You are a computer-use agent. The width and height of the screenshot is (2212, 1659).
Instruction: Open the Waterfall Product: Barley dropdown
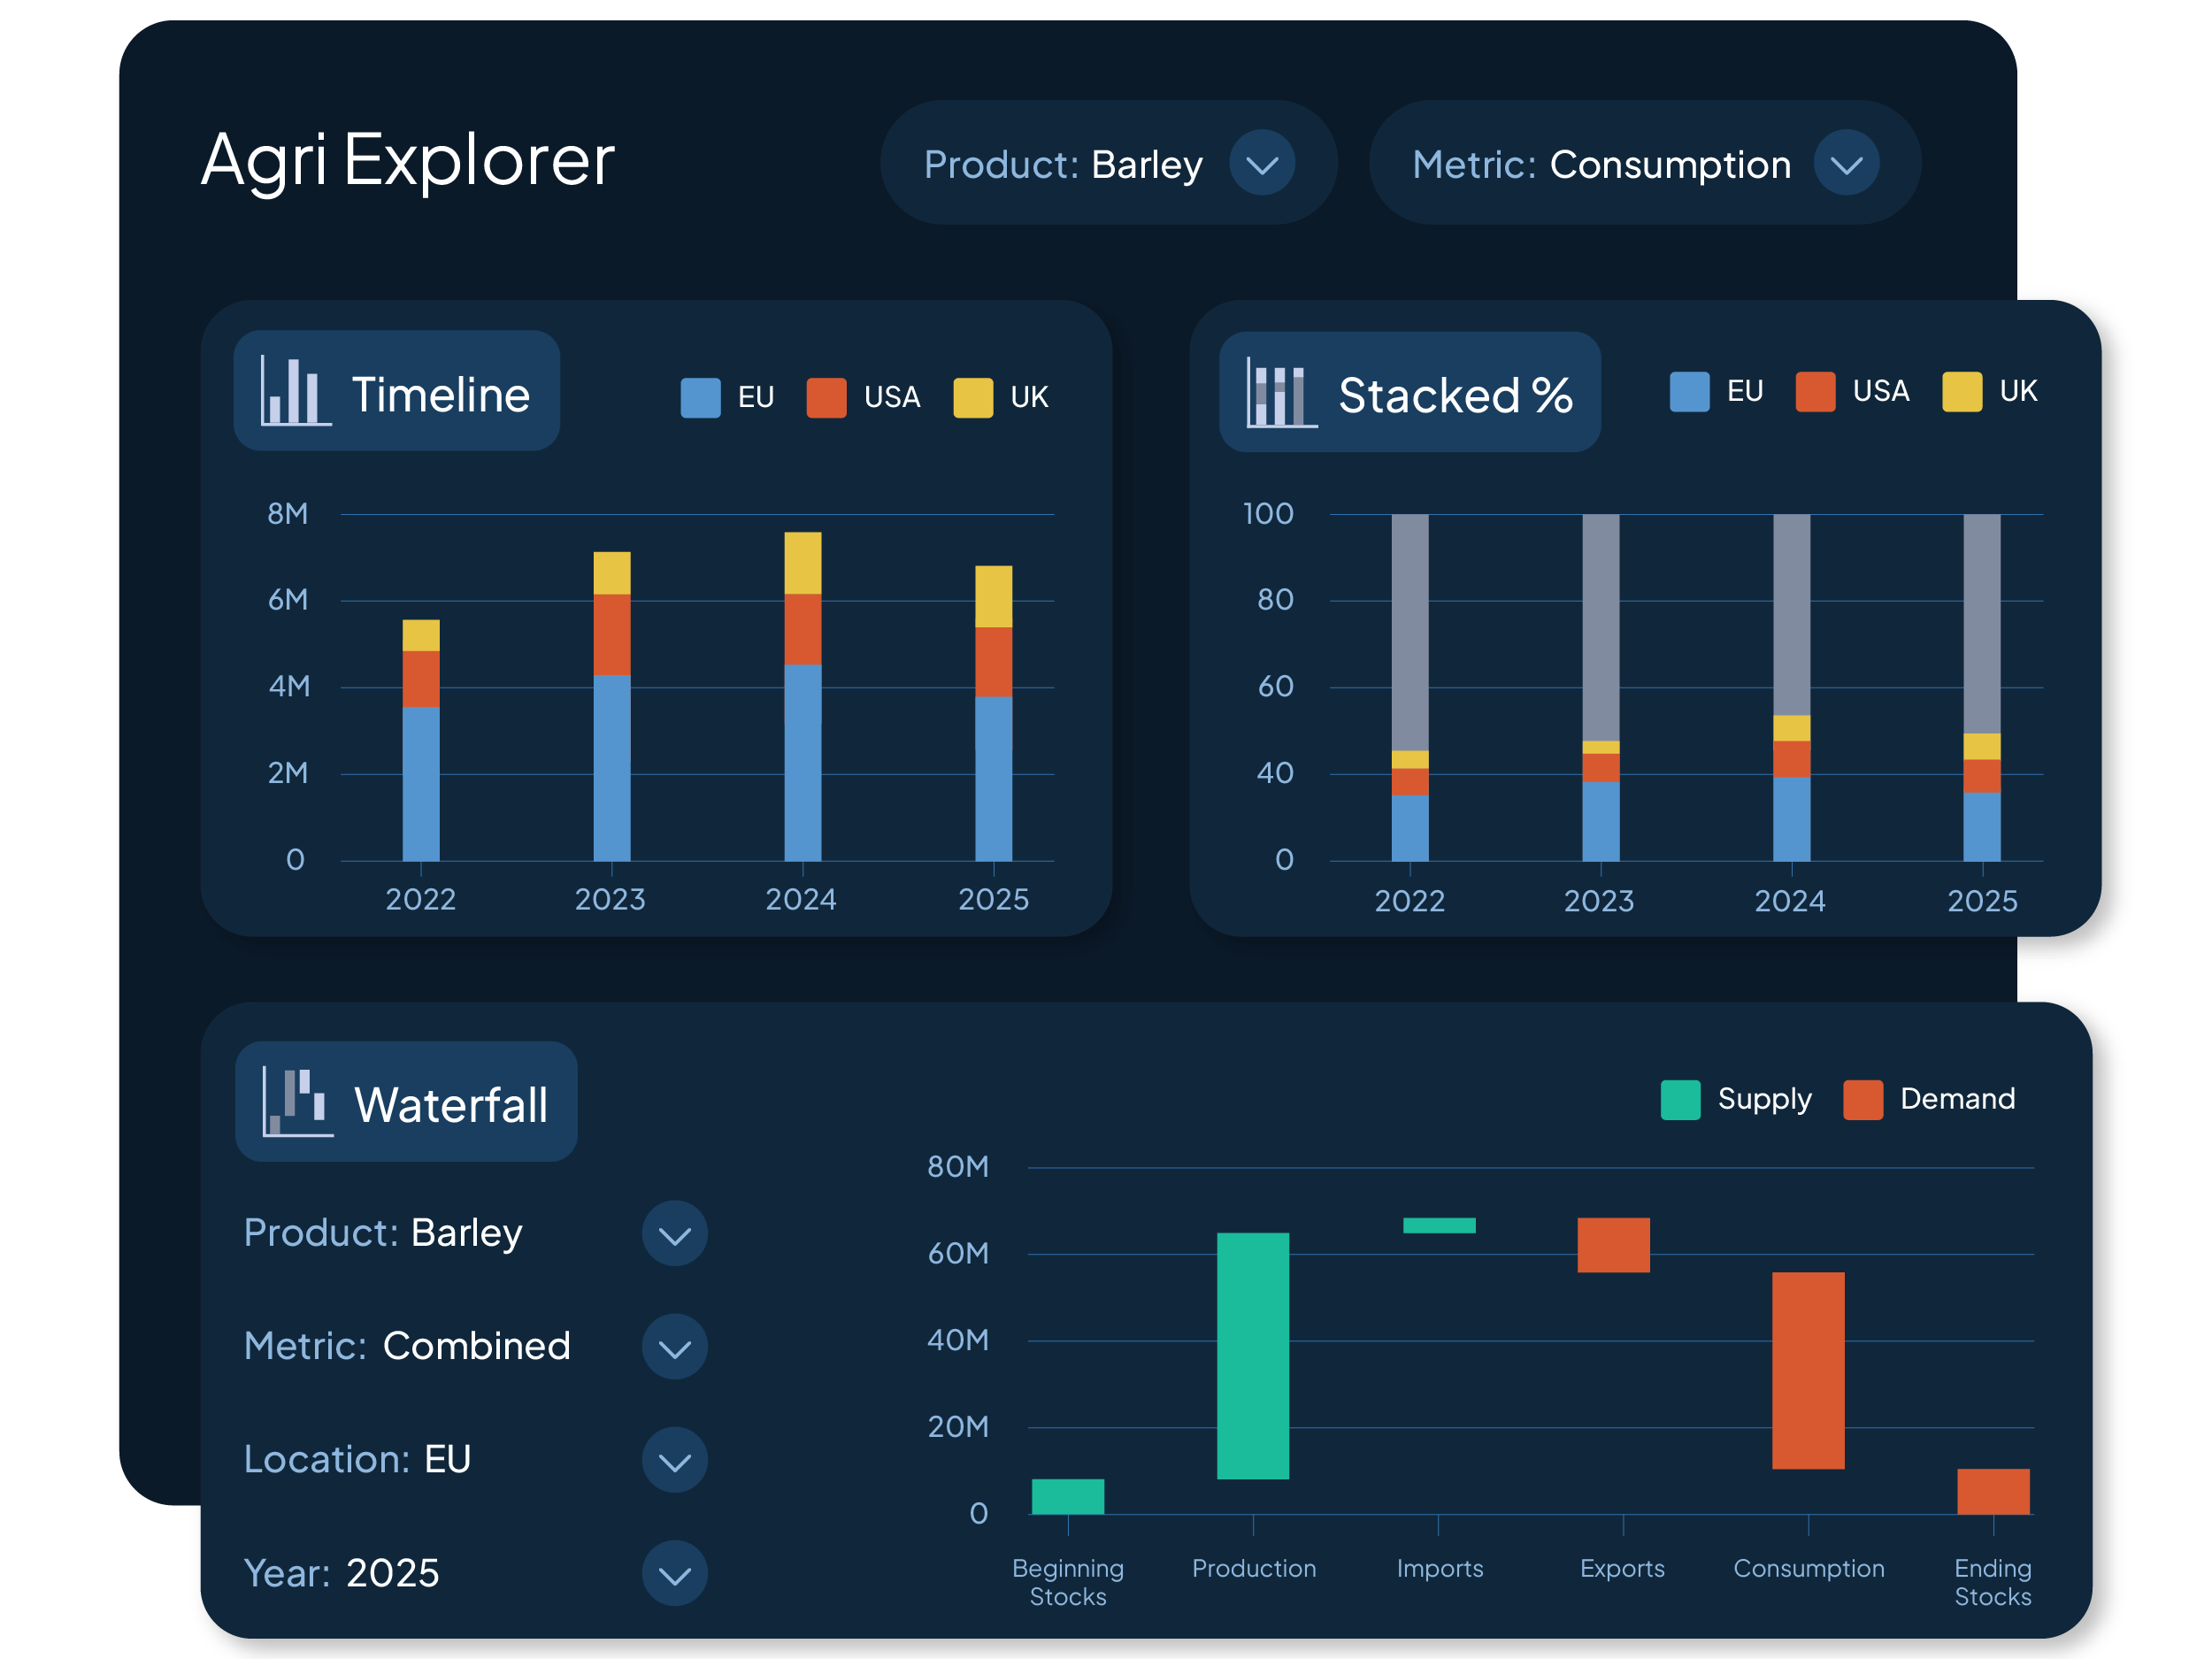[x=675, y=1234]
